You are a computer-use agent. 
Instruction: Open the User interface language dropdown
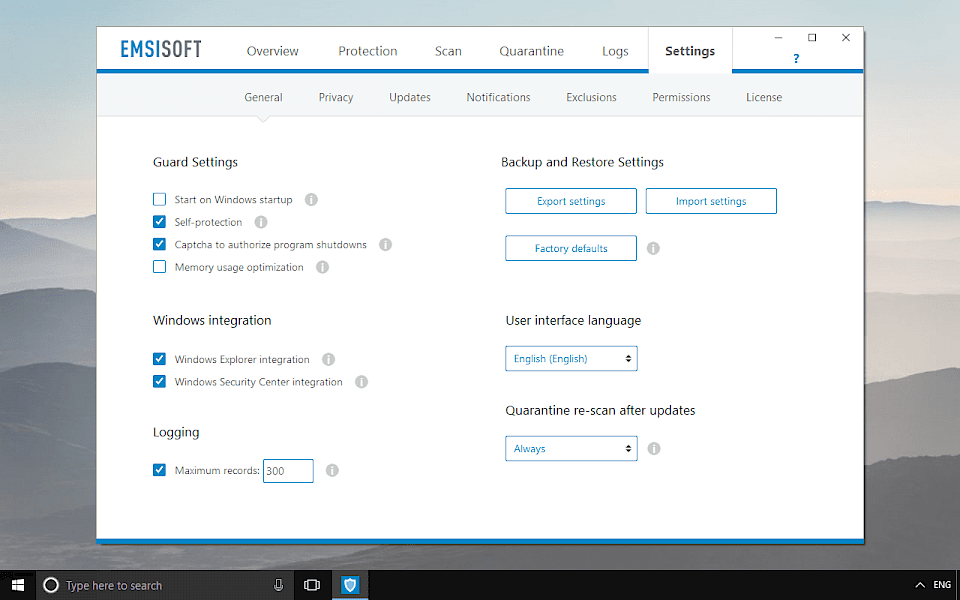coord(571,359)
